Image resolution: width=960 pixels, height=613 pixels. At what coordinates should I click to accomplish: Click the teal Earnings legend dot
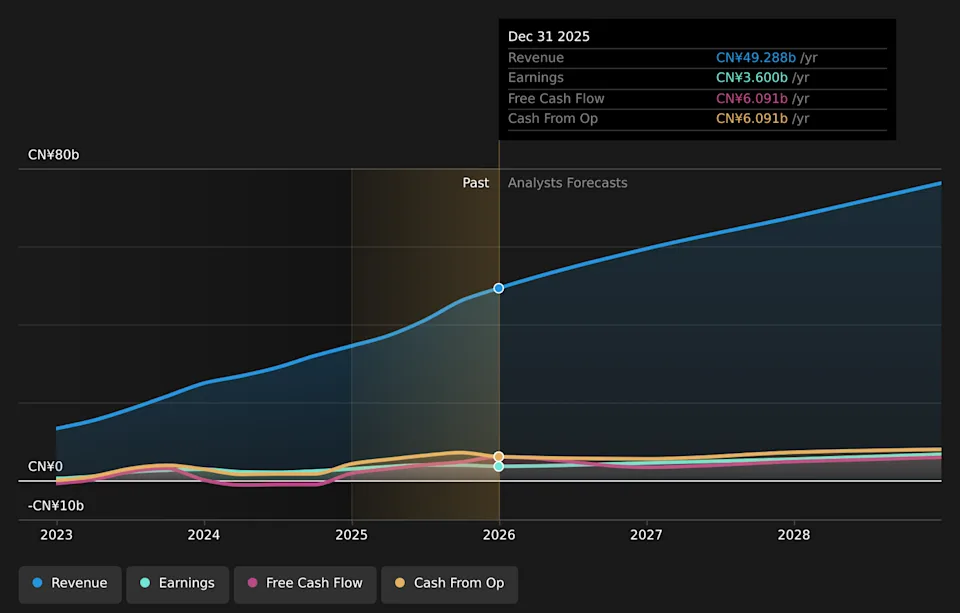click(x=145, y=583)
